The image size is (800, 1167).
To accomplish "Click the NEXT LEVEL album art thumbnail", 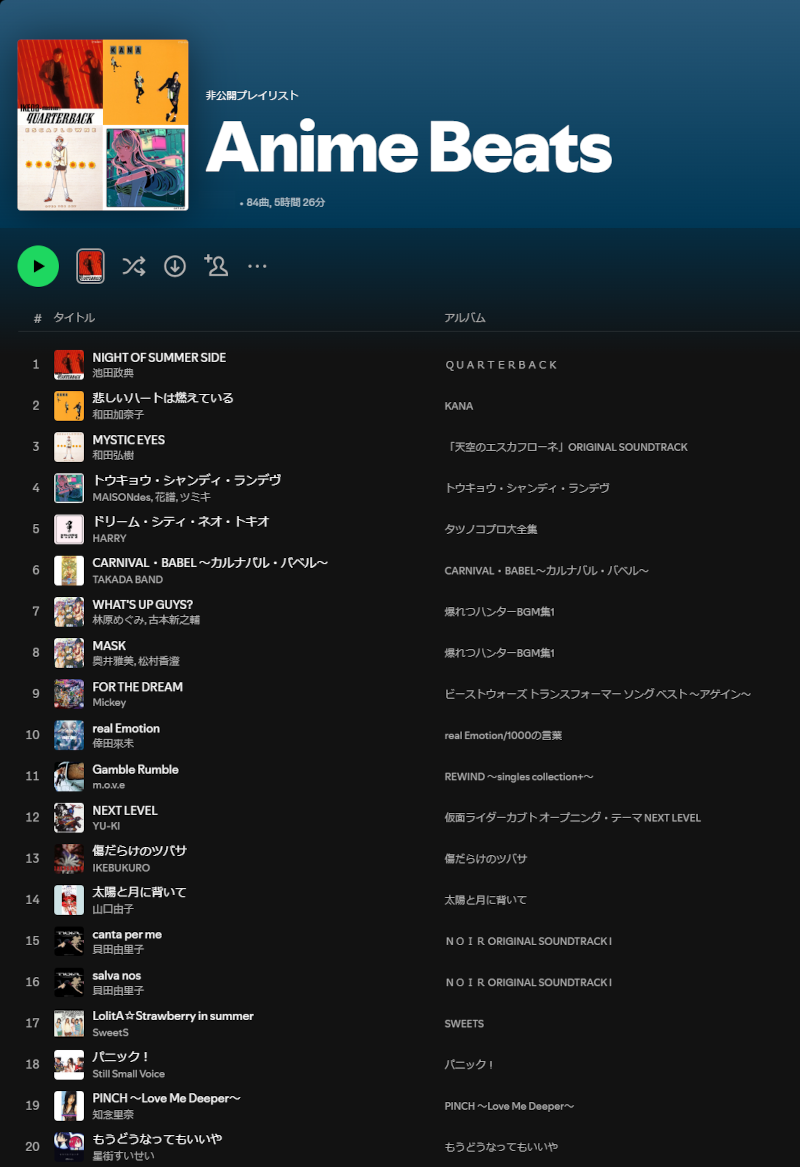I will pos(68,818).
